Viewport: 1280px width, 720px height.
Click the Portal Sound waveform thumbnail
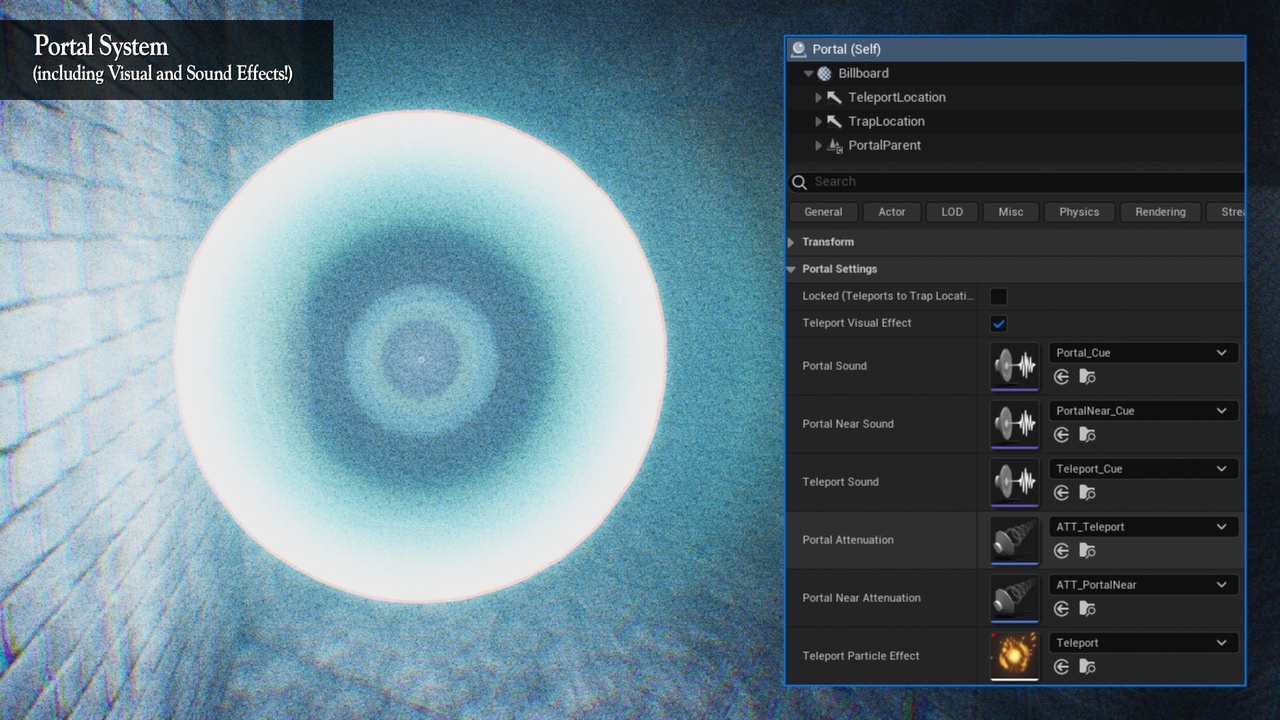(1014, 365)
